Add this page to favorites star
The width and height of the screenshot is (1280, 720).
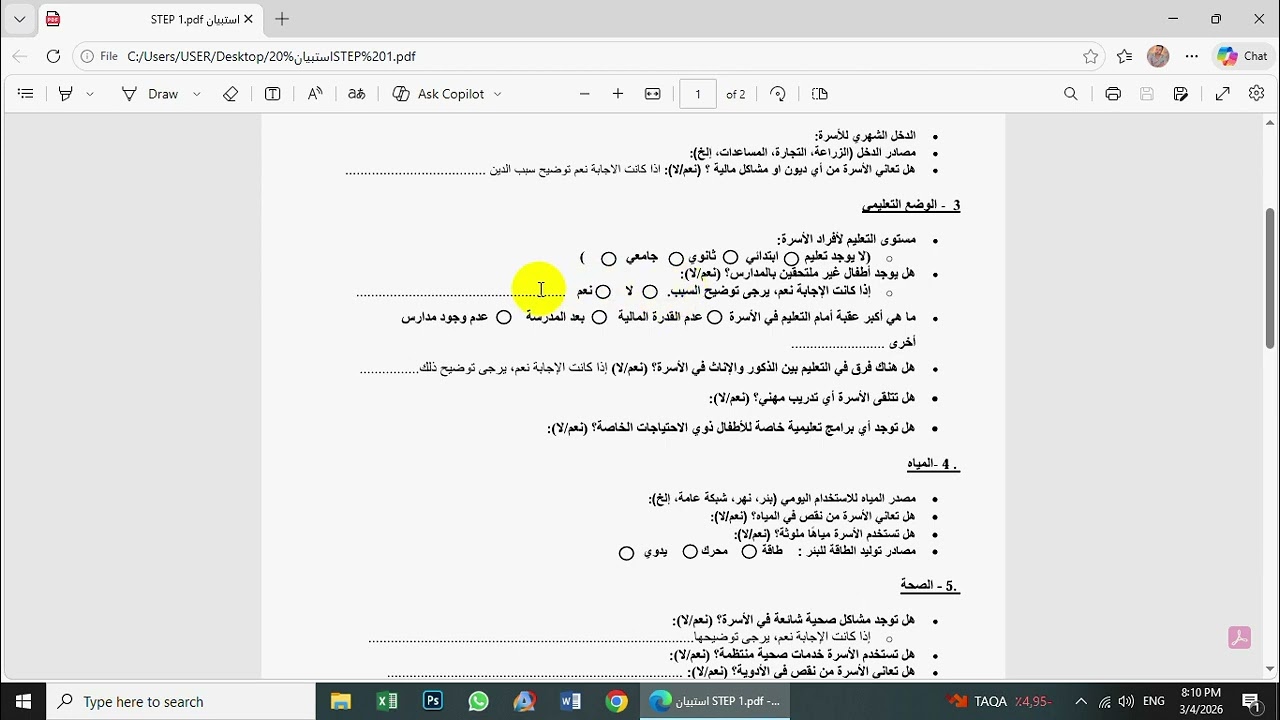(1091, 57)
